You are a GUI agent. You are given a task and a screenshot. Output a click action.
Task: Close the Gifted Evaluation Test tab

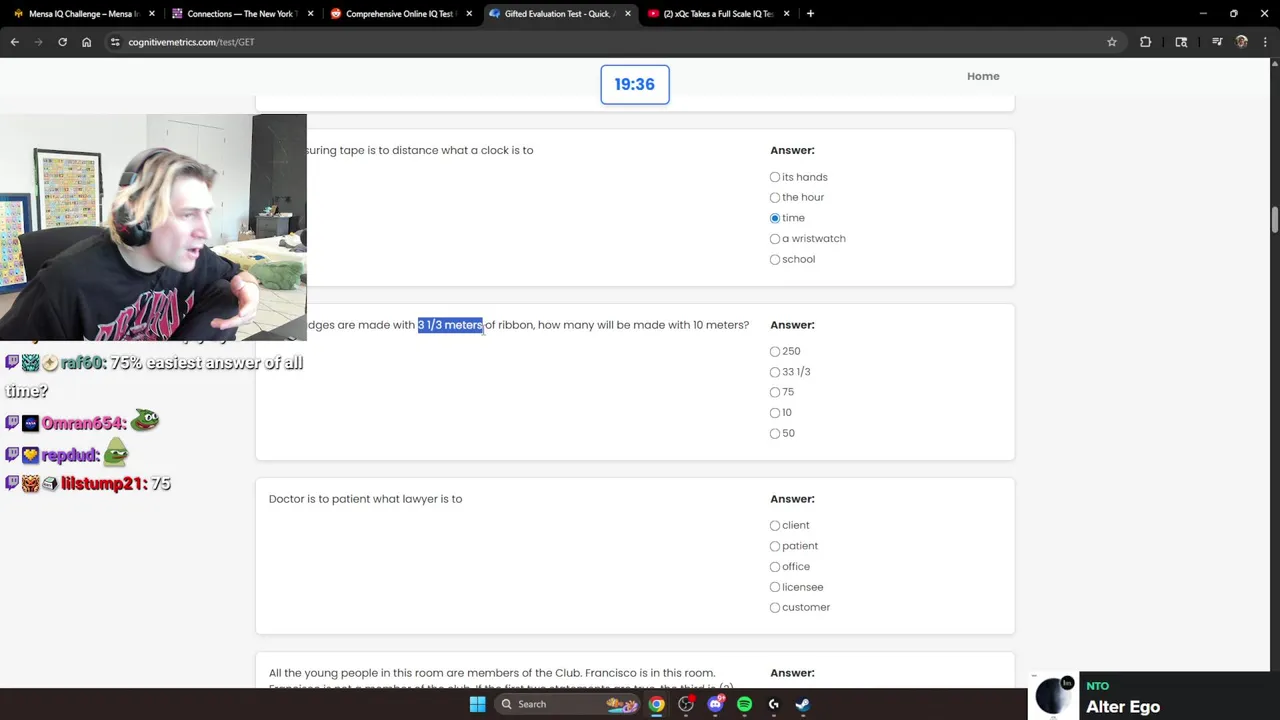(628, 14)
